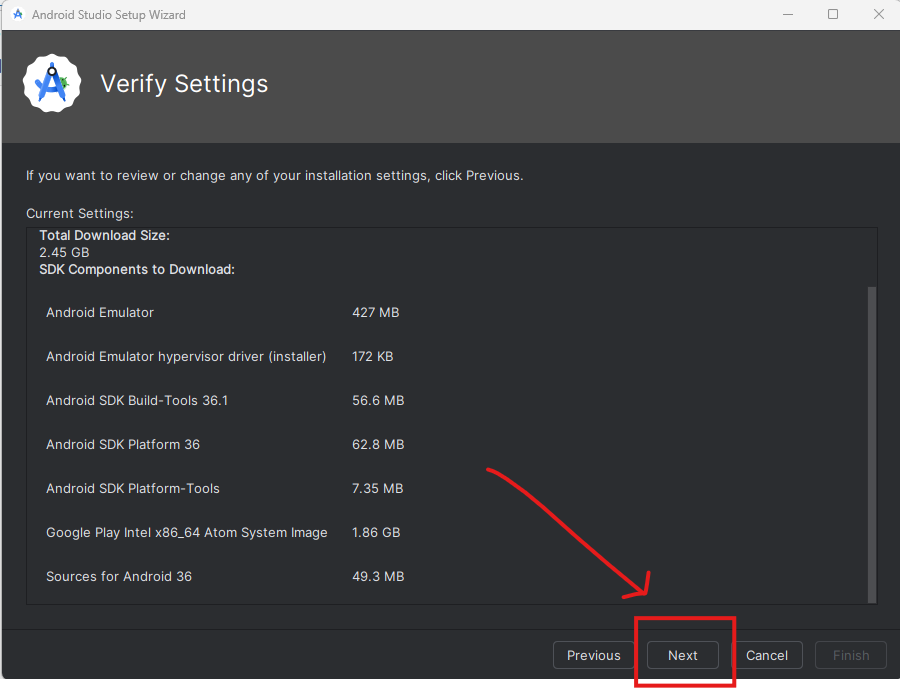Maximize the Setup Wizard window
The height and width of the screenshot is (689, 900).
click(x=832, y=15)
